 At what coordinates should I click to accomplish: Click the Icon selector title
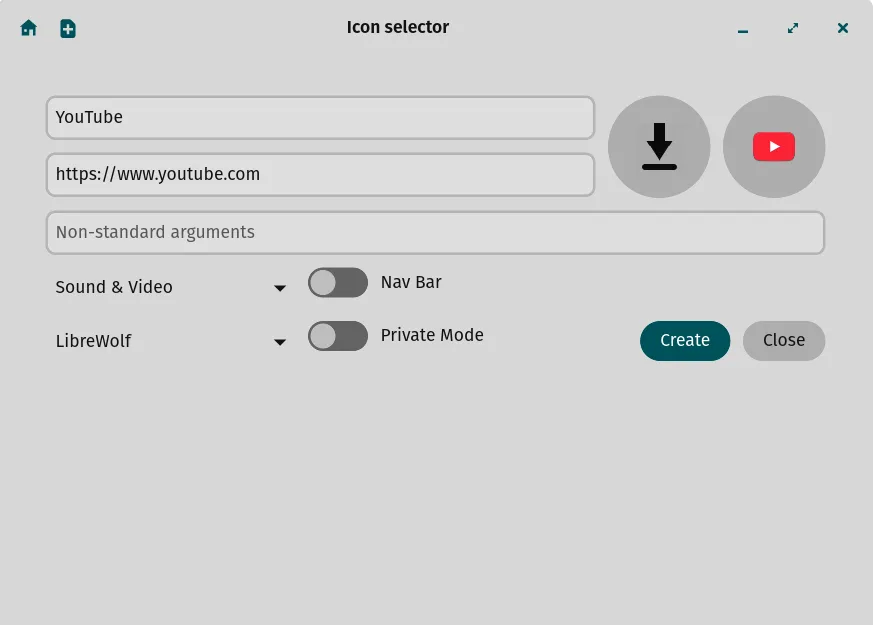(x=398, y=27)
